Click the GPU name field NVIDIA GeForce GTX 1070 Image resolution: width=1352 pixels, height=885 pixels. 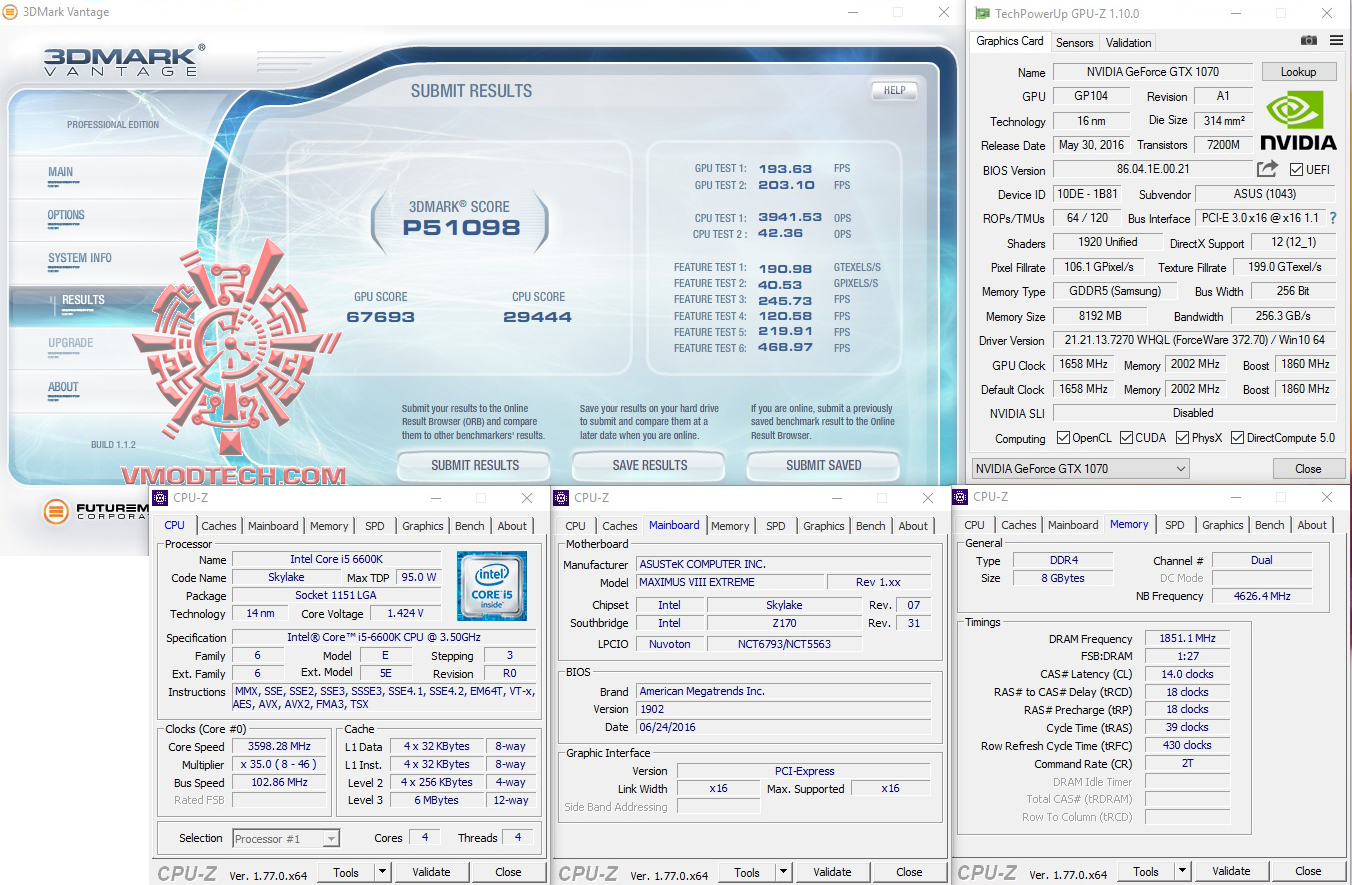(1152, 72)
